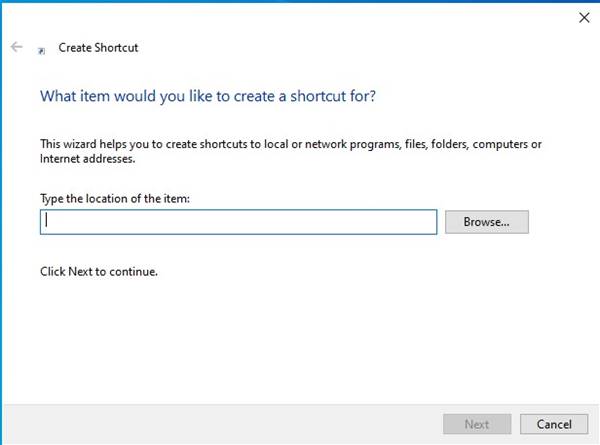Click the item location text field

(238, 222)
